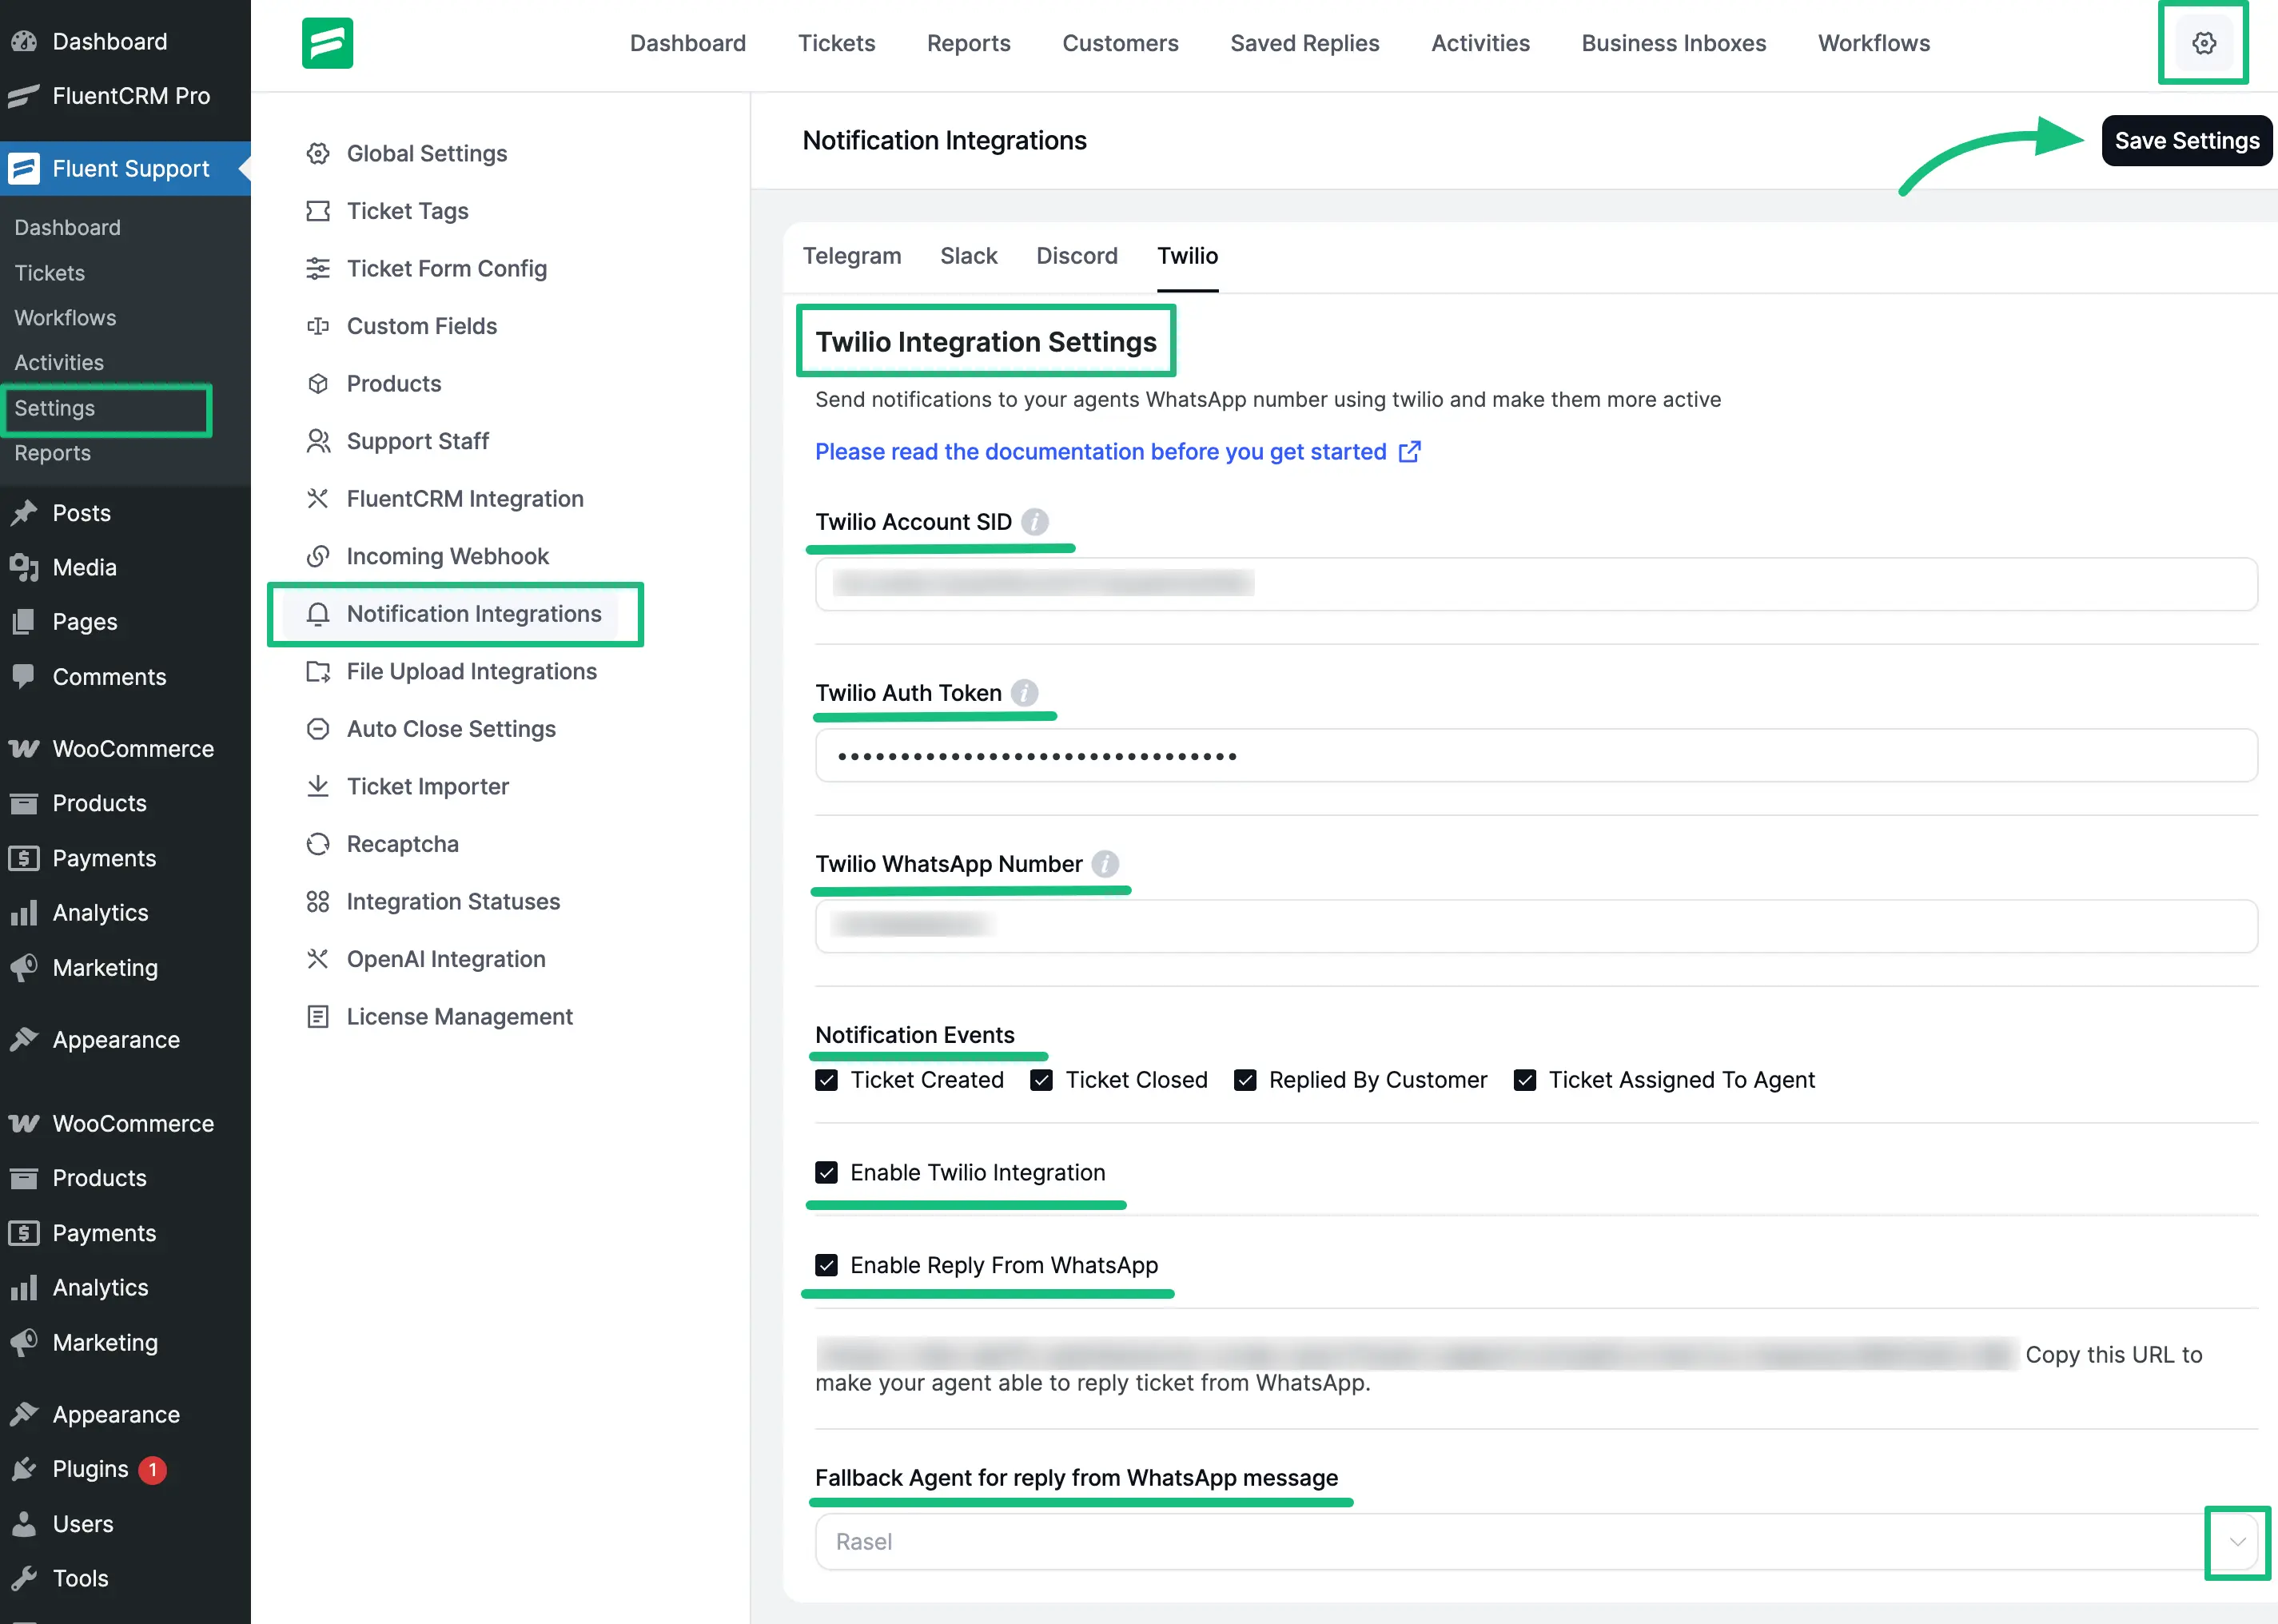
Task: Select the Ticket Importer download icon
Action: click(318, 786)
